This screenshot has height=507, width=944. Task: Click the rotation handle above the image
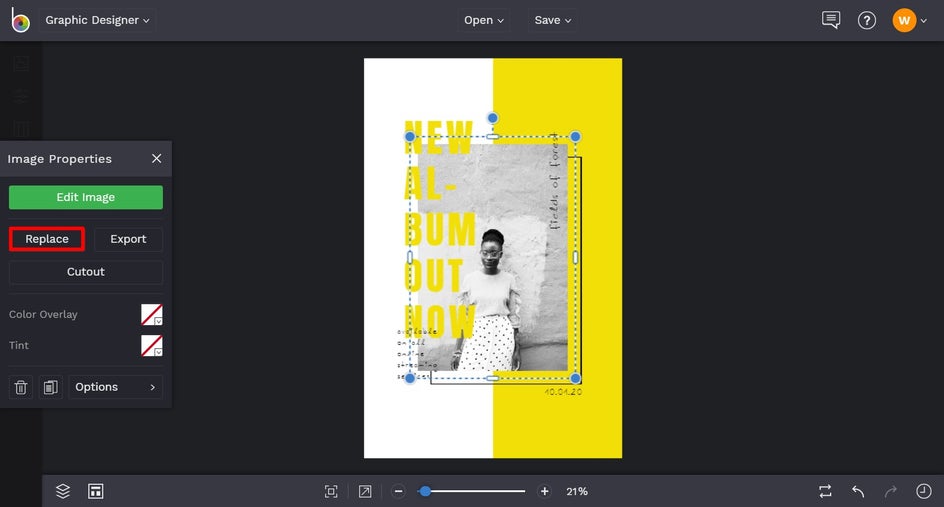pos(492,118)
